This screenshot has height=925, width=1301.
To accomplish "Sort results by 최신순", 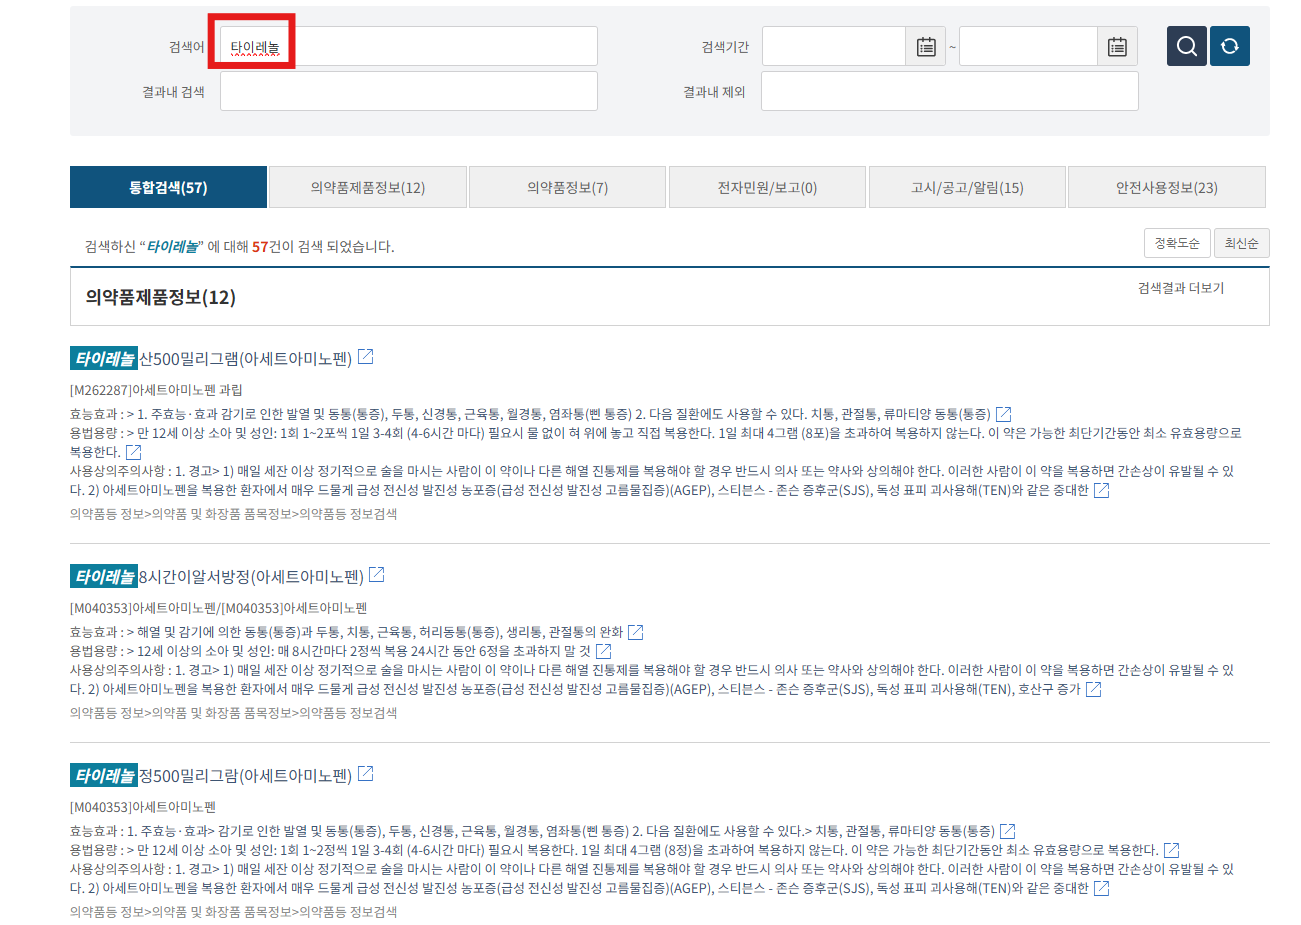I will click(x=1242, y=243).
